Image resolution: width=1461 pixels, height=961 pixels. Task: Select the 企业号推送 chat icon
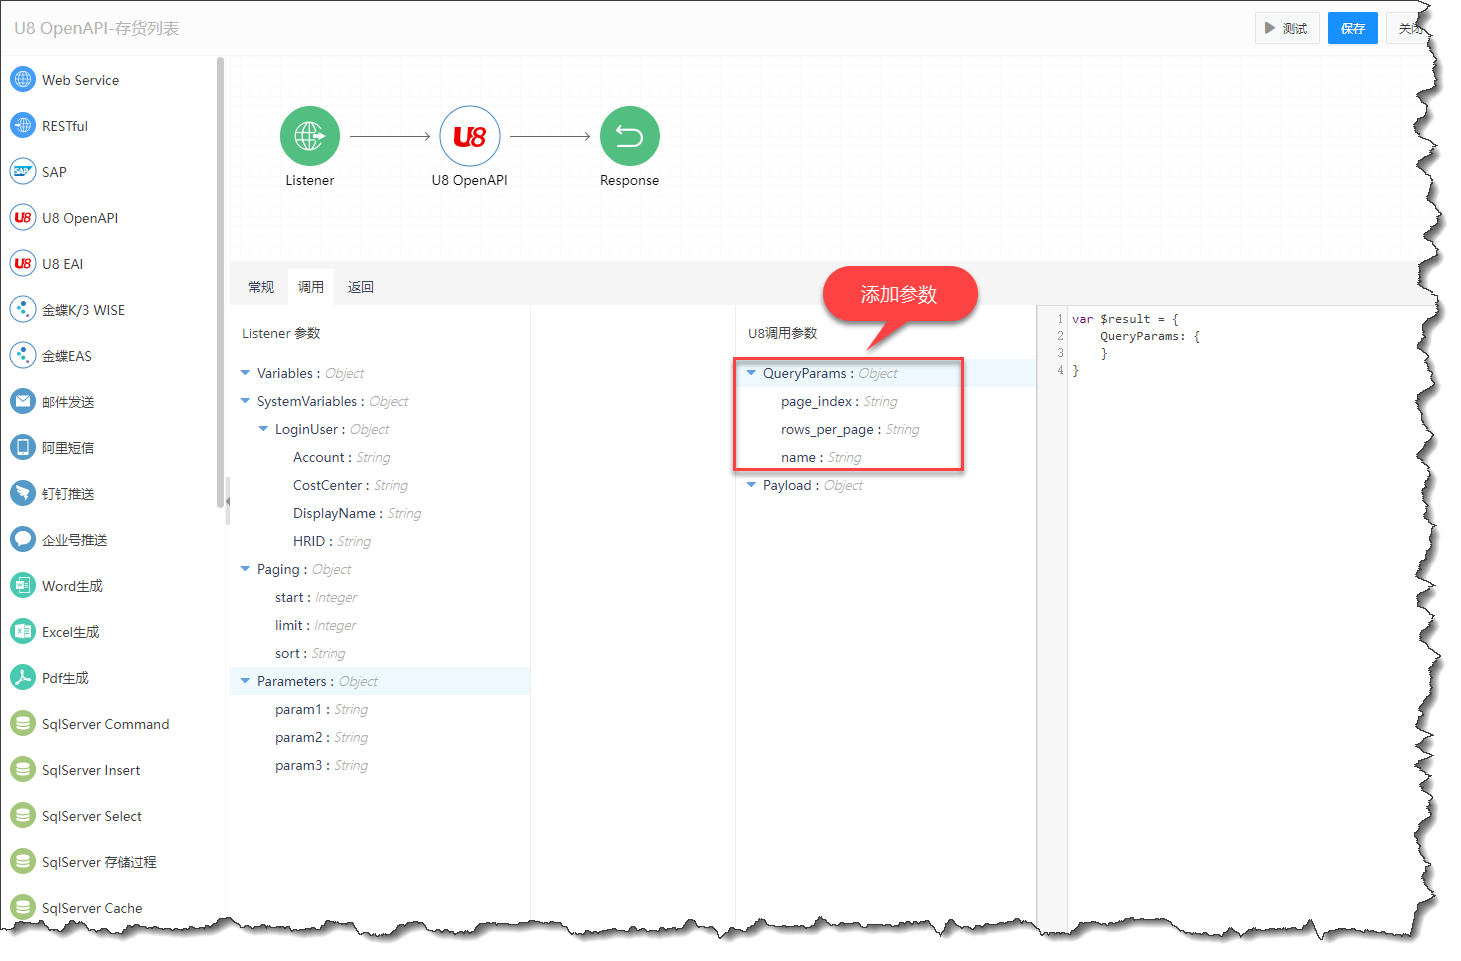23,539
